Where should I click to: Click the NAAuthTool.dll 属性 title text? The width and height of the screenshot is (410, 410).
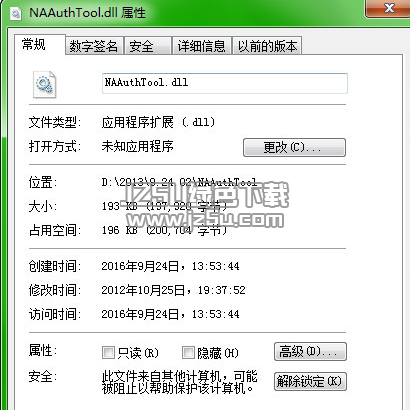[x=88, y=13]
